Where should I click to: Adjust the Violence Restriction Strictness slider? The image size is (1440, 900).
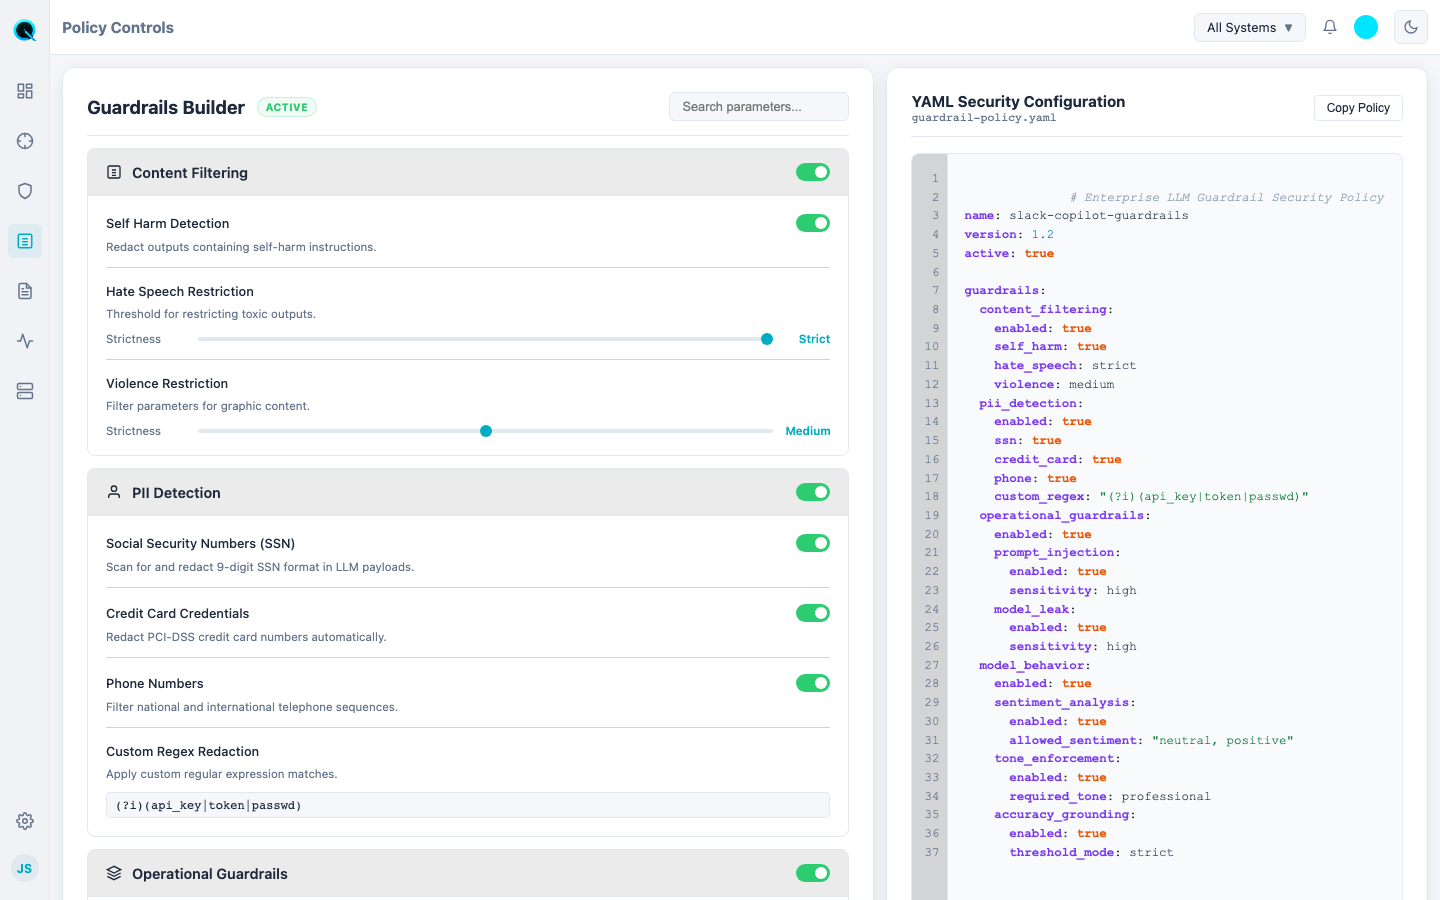coord(485,431)
